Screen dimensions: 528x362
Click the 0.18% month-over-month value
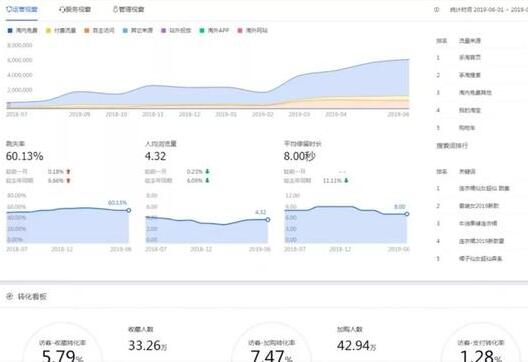pos(56,172)
